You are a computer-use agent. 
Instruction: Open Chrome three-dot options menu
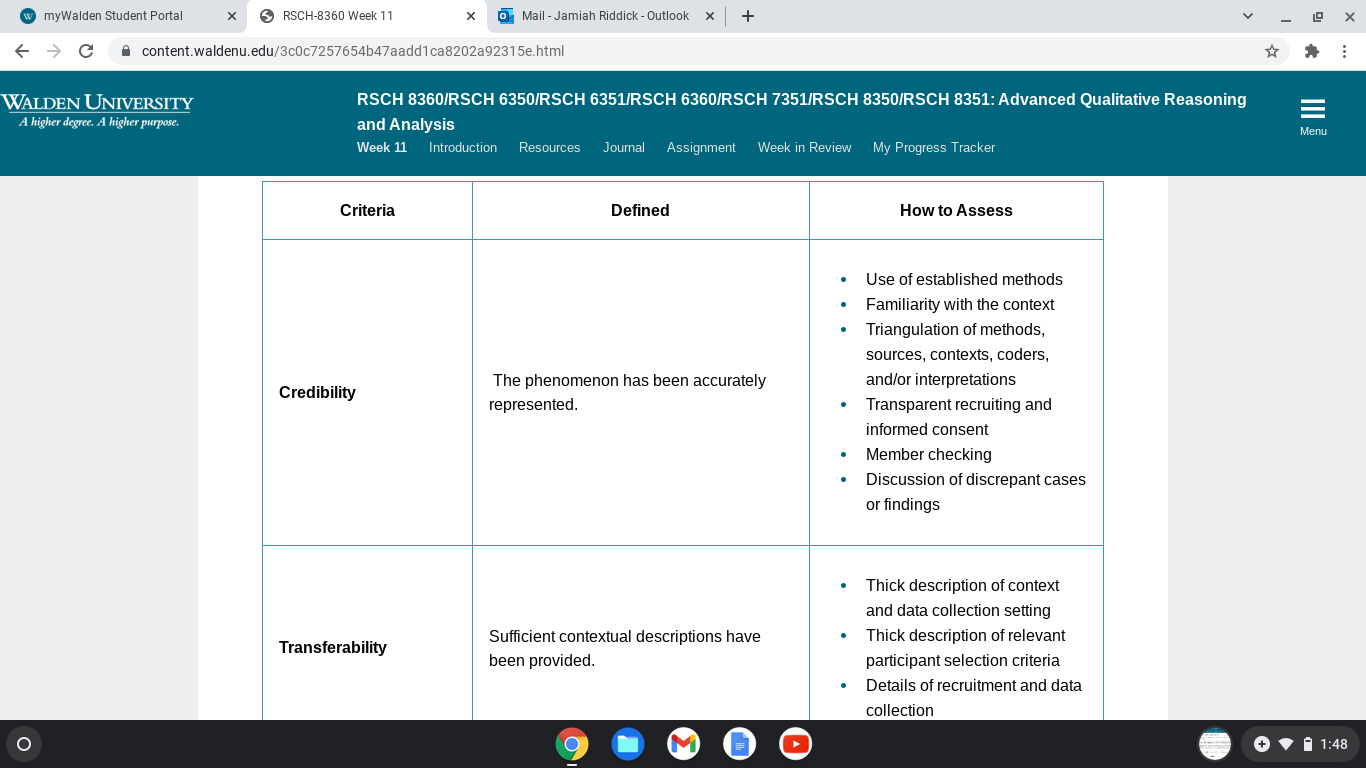click(x=1344, y=51)
